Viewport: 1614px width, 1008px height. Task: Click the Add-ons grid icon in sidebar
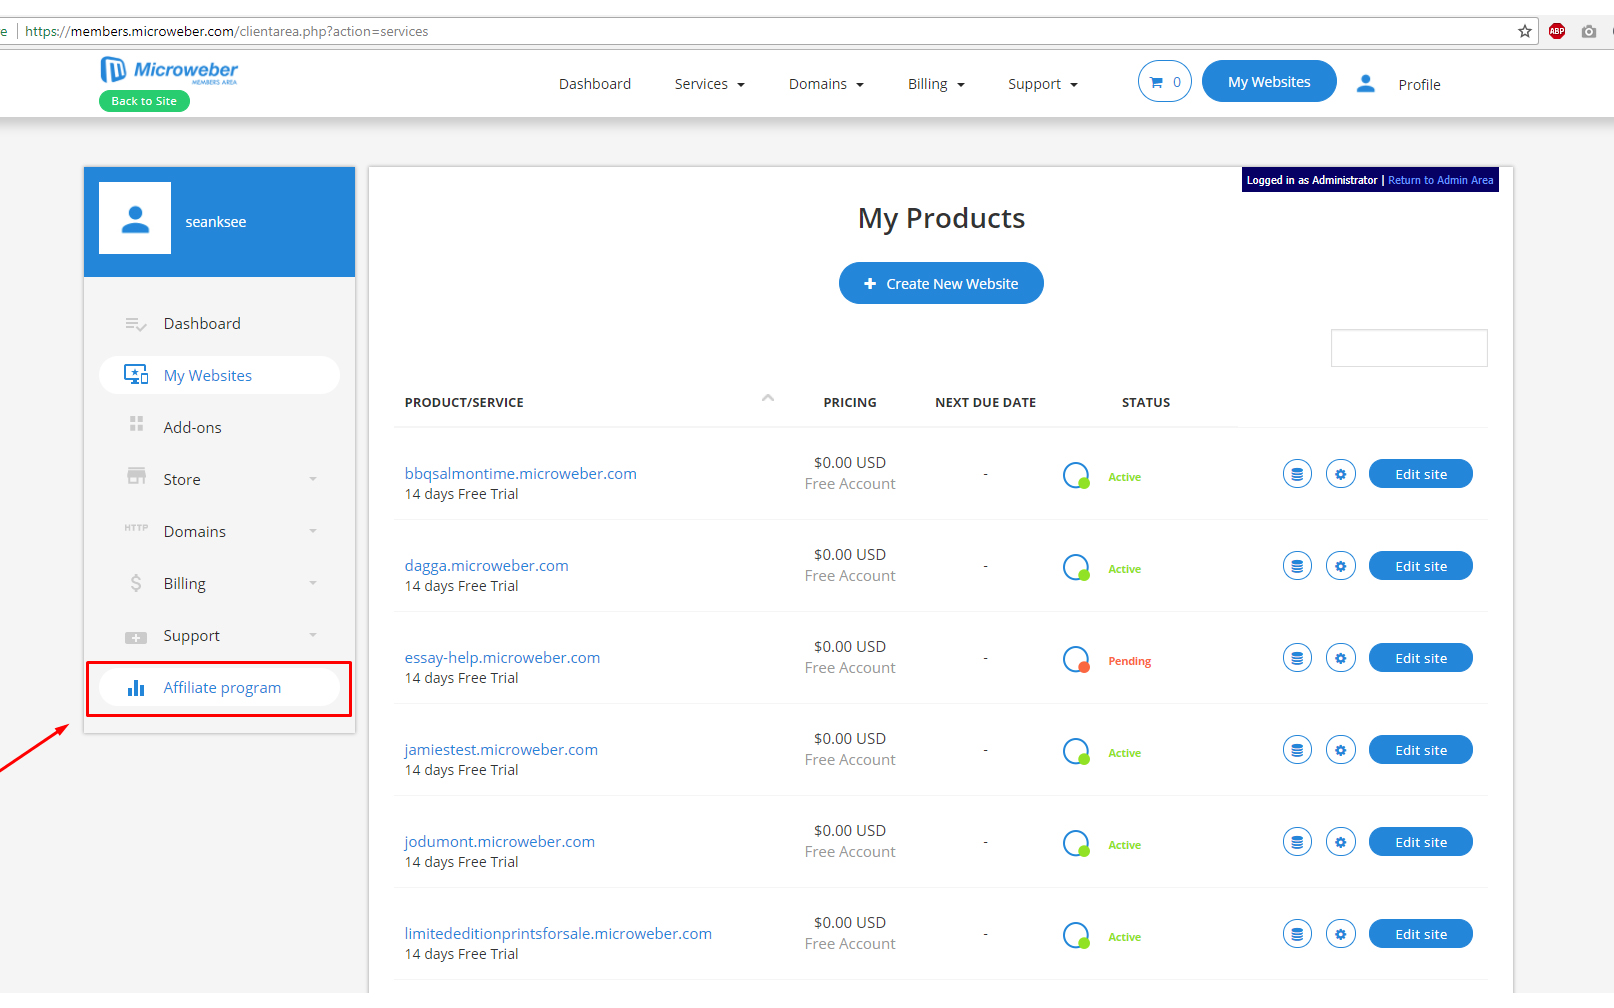pos(136,424)
